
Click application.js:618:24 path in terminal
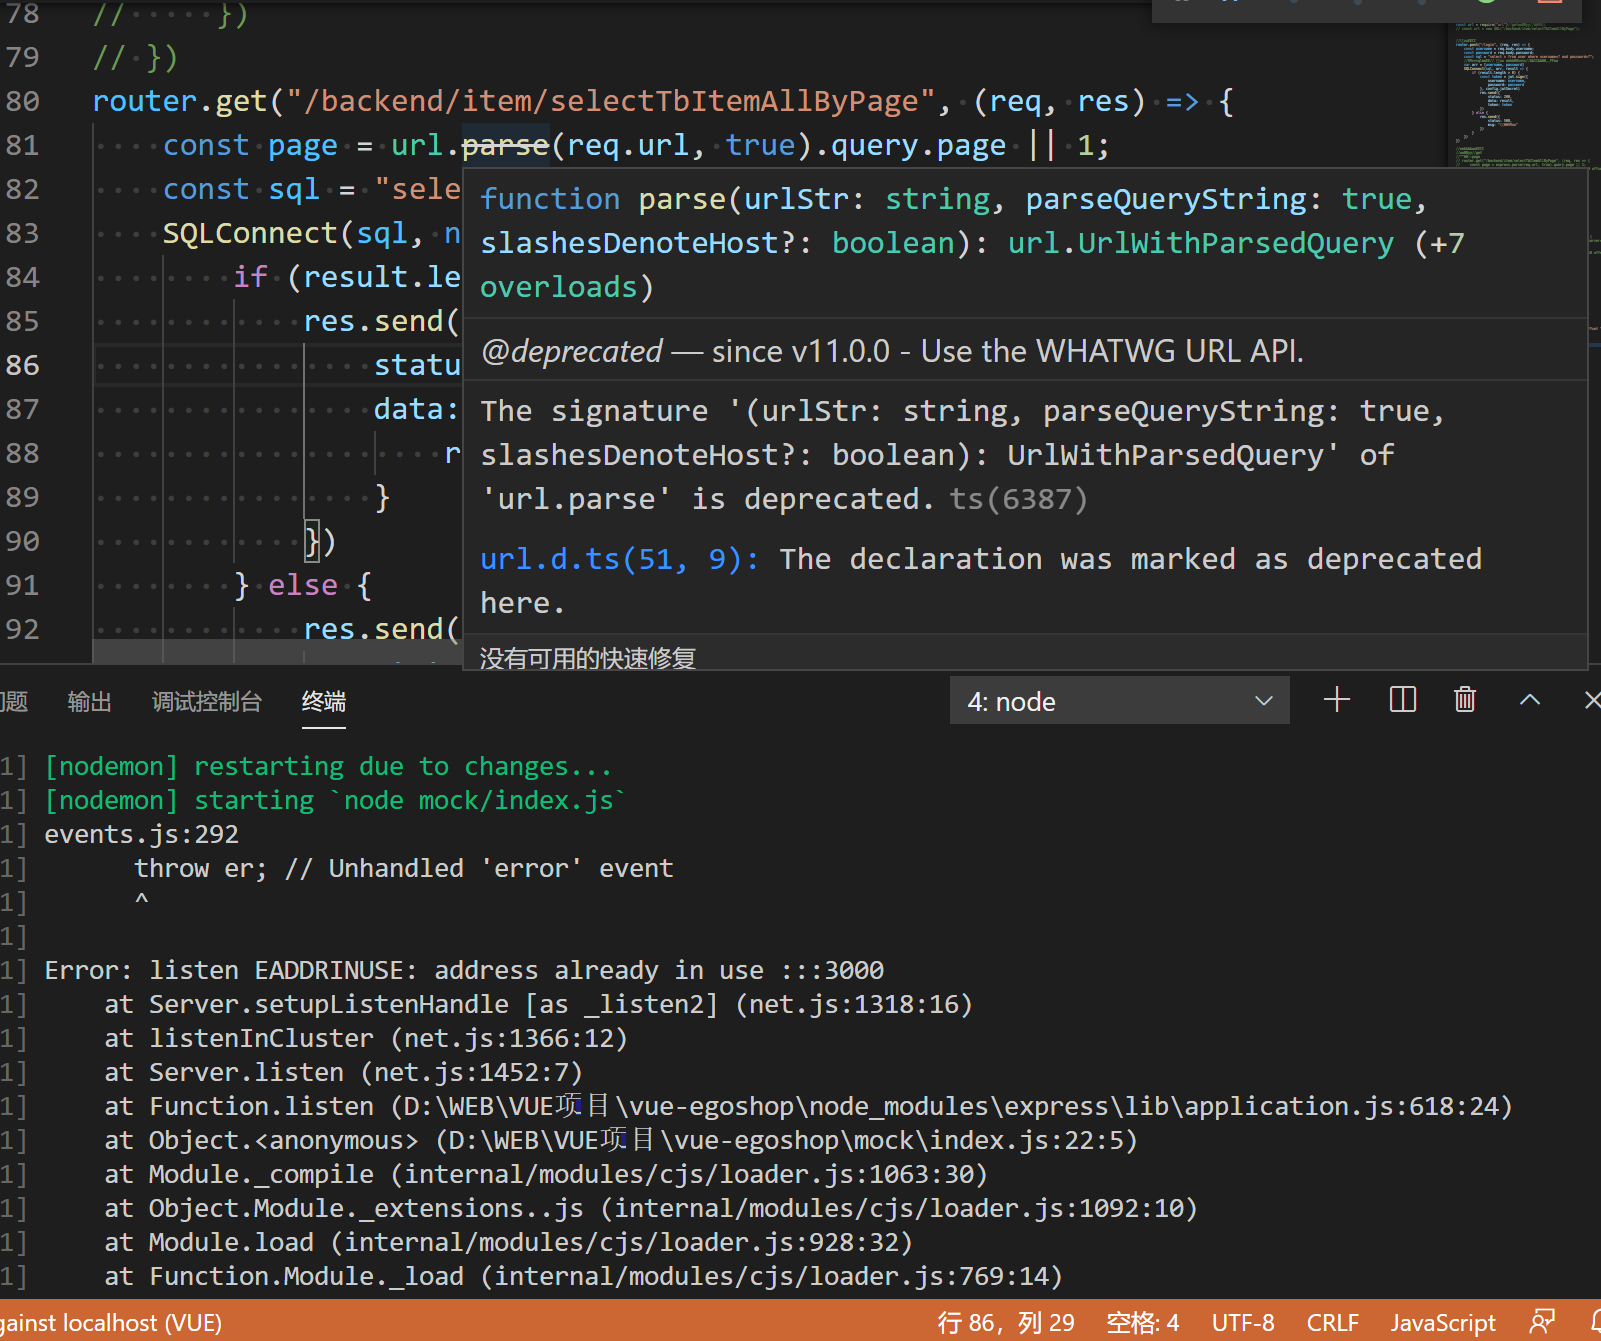pos(951,1106)
